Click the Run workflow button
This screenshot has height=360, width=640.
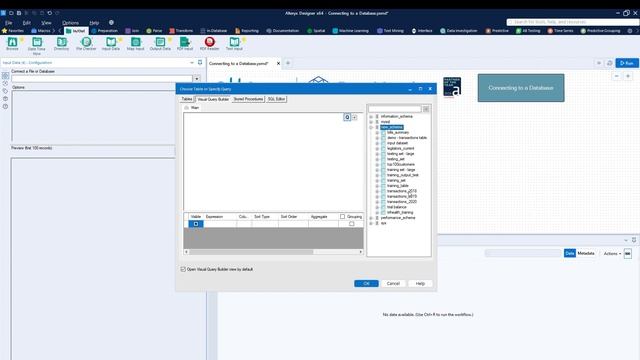[x=627, y=63]
